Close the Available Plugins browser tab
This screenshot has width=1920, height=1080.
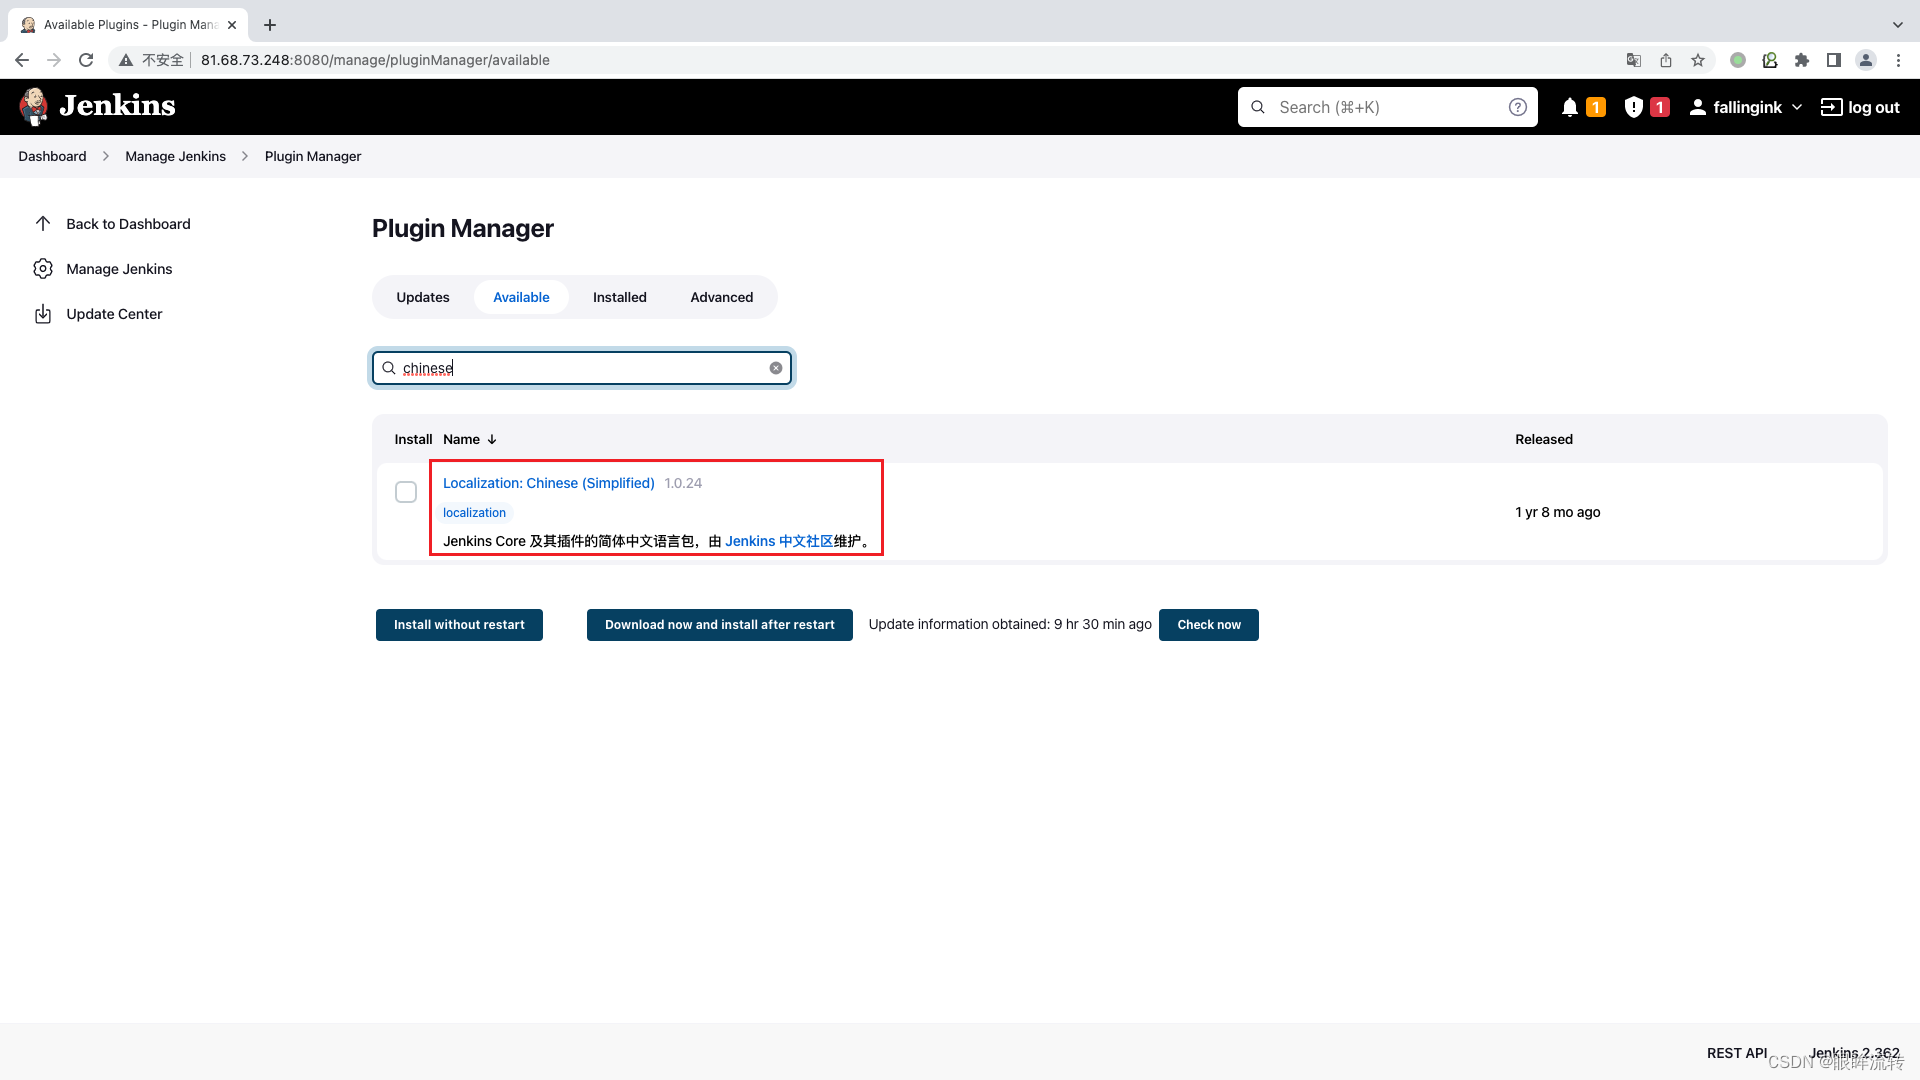(x=232, y=25)
